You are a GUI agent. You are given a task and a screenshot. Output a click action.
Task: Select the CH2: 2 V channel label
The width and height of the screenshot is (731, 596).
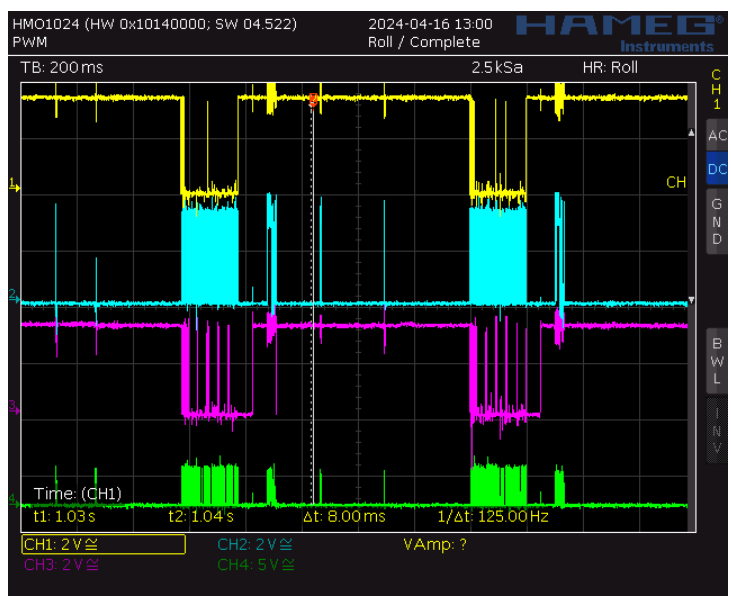(255, 544)
